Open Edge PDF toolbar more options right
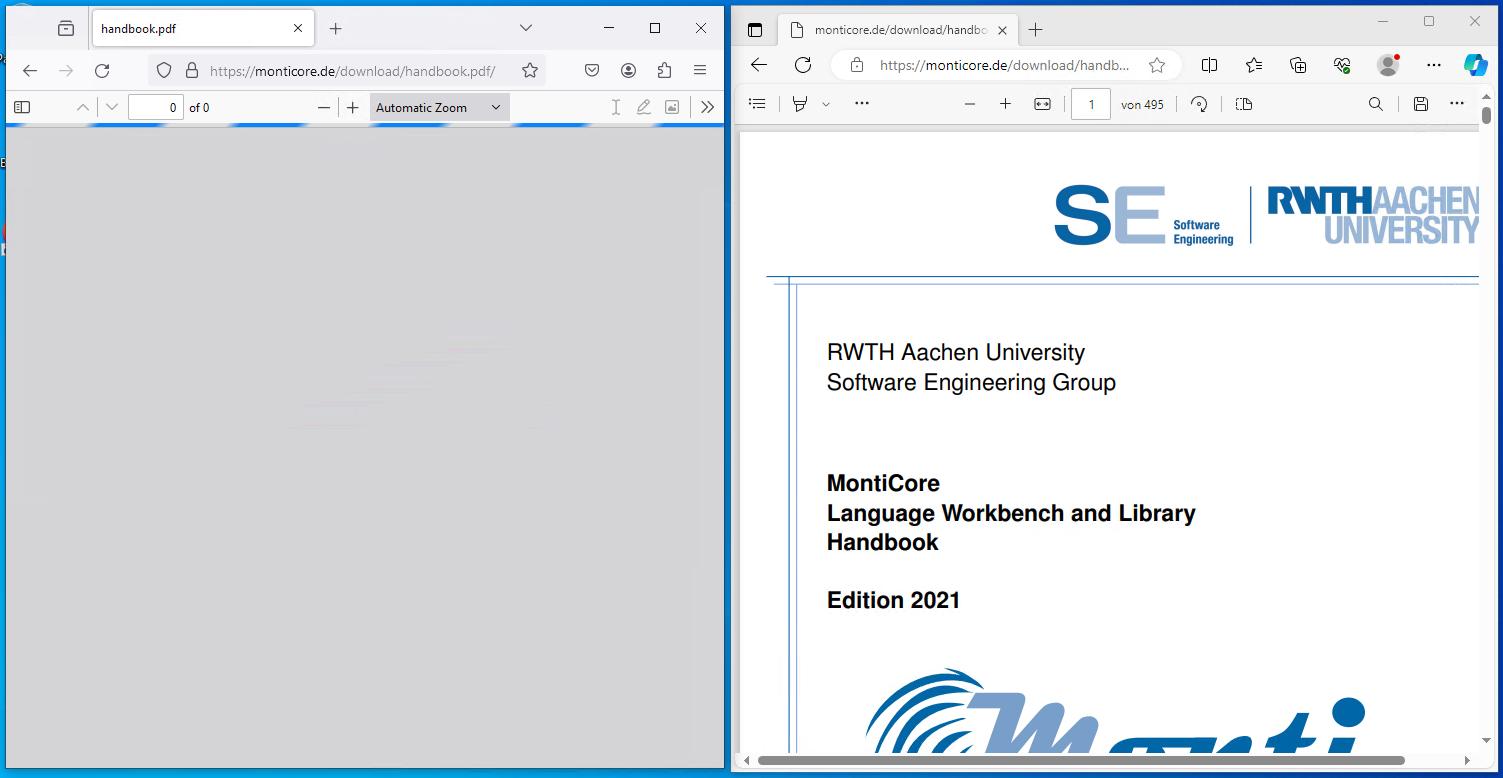The image size is (1503, 778). [x=1457, y=104]
